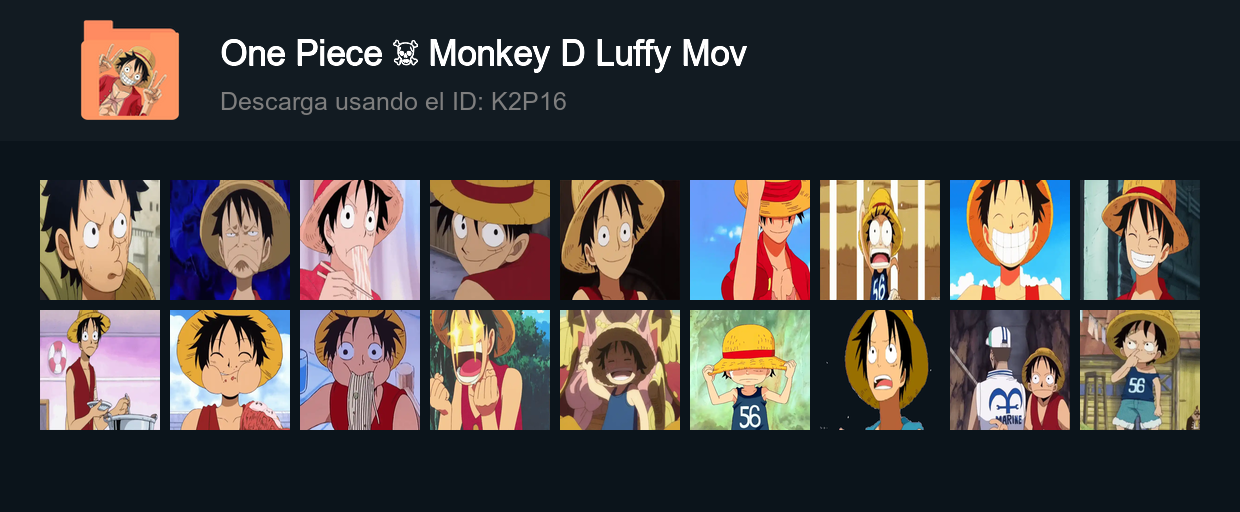Open sticker with Marine officer and Luffy
Screen dimensions: 1240x512
click(1010, 370)
